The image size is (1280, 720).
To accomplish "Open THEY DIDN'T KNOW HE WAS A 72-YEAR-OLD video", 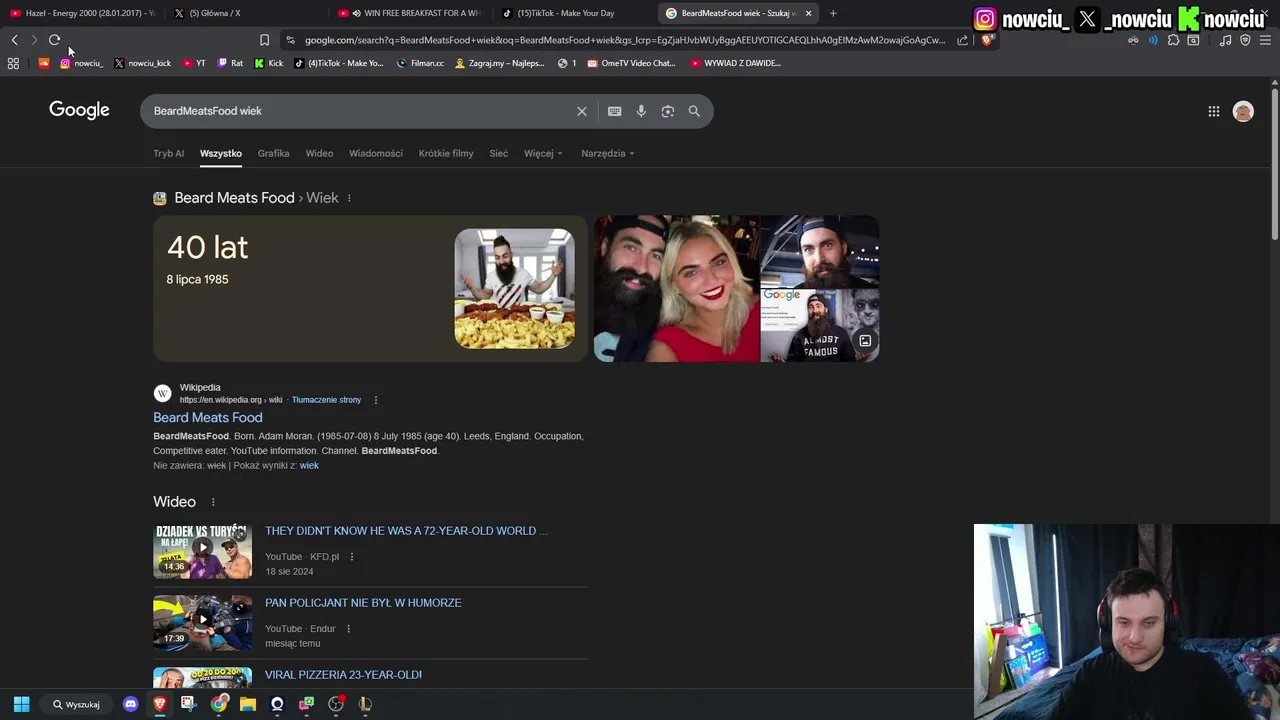I will pos(406,531).
